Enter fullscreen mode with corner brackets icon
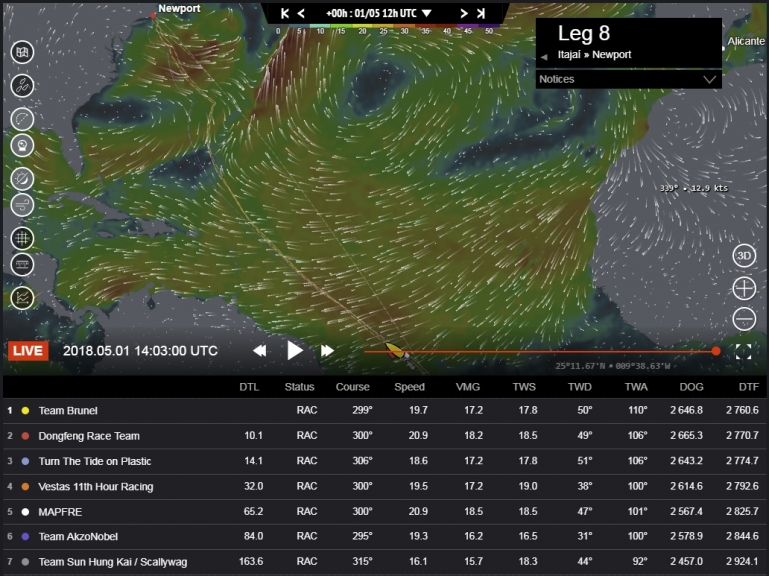 point(743,351)
